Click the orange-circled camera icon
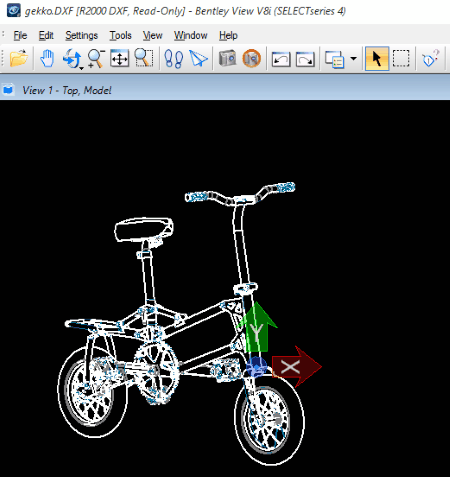This screenshot has height=477, width=450. (252, 59)
